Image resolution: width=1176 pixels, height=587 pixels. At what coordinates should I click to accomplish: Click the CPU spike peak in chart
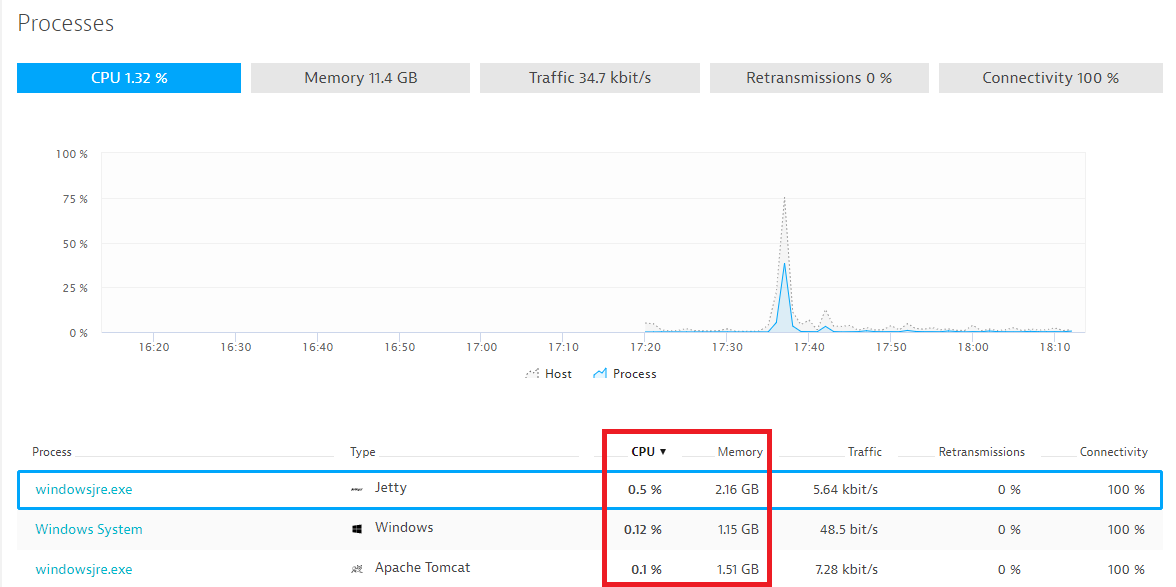coord(784,198)
